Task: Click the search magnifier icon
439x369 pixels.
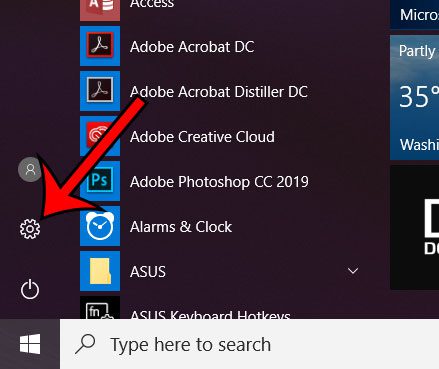Action: click(x=85, y=344)
